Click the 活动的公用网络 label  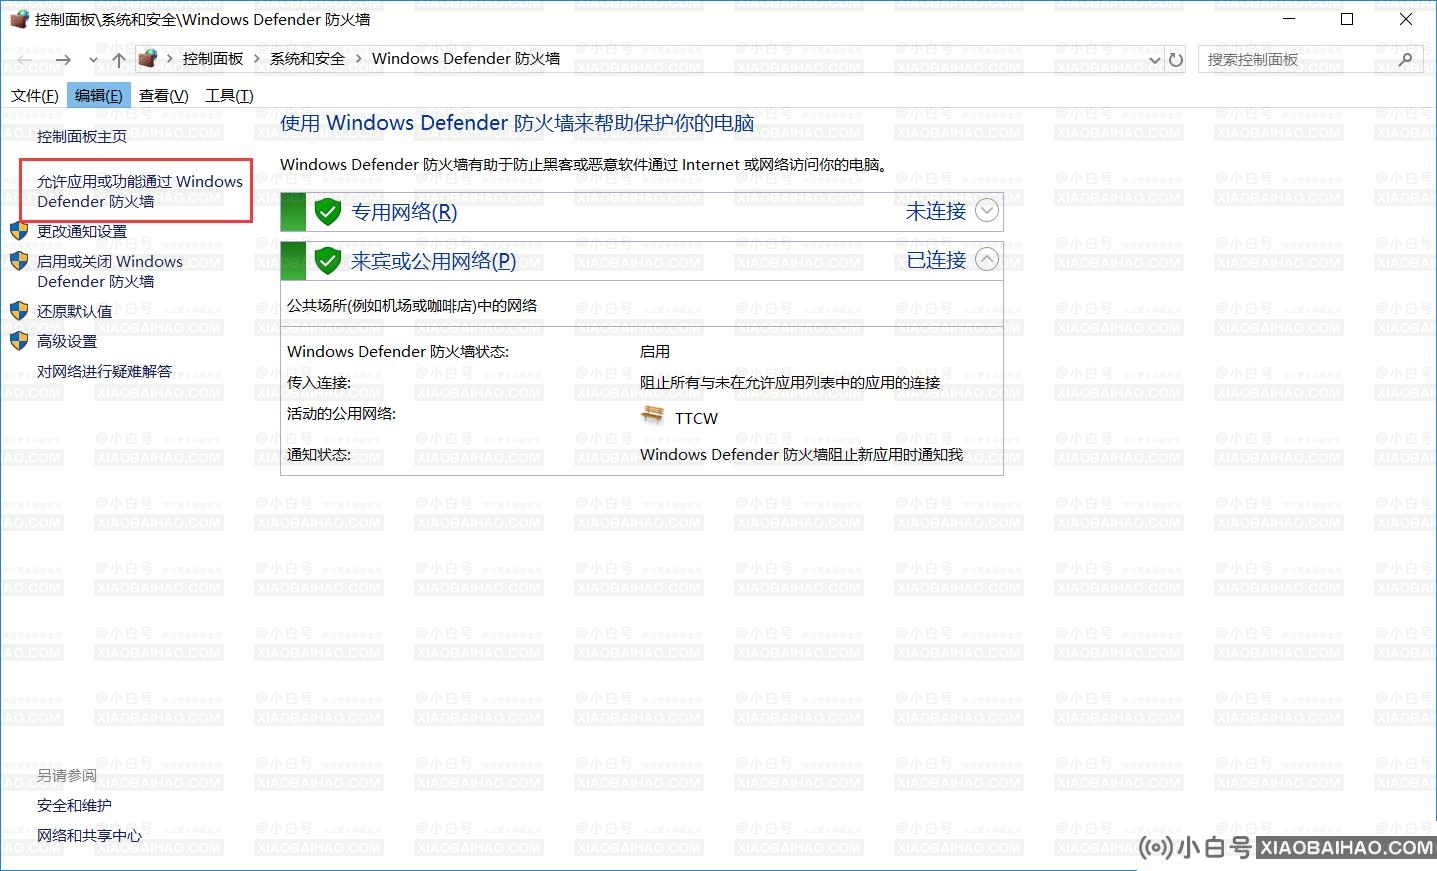pyautogui.click(x=341, y=413)
